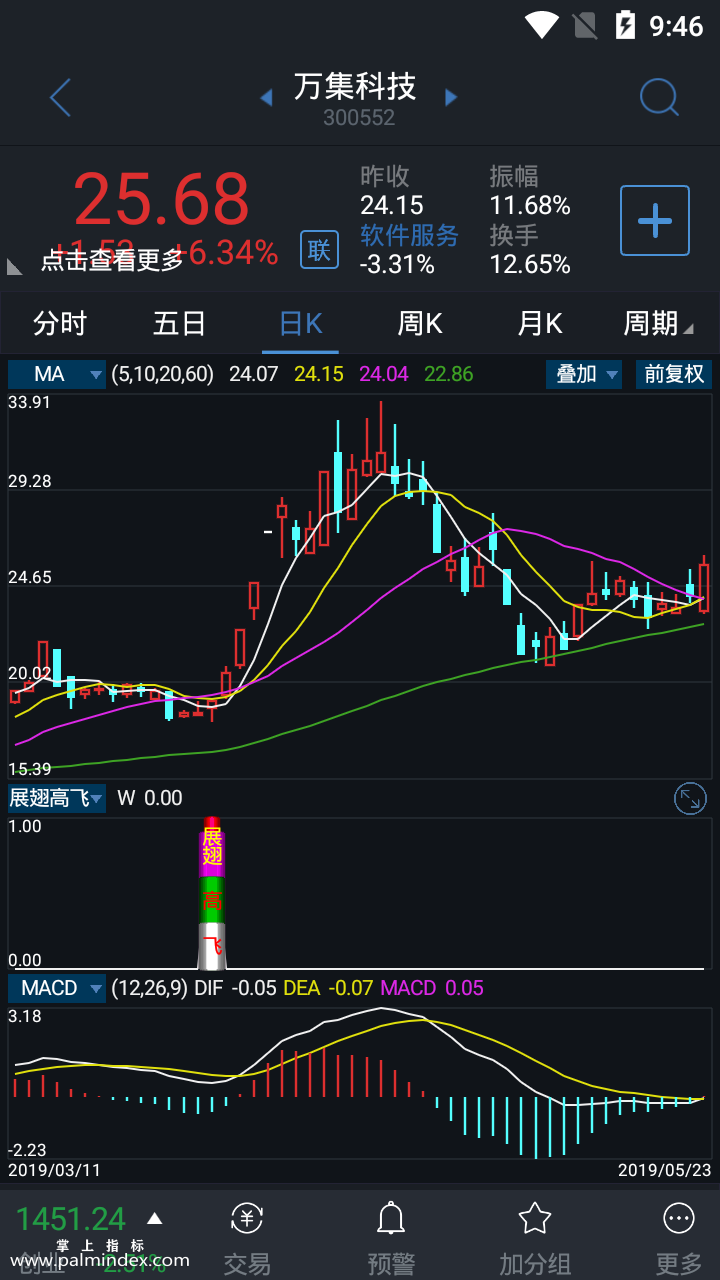
Task: Switch to the 月K tab
Action: point(540,324)
